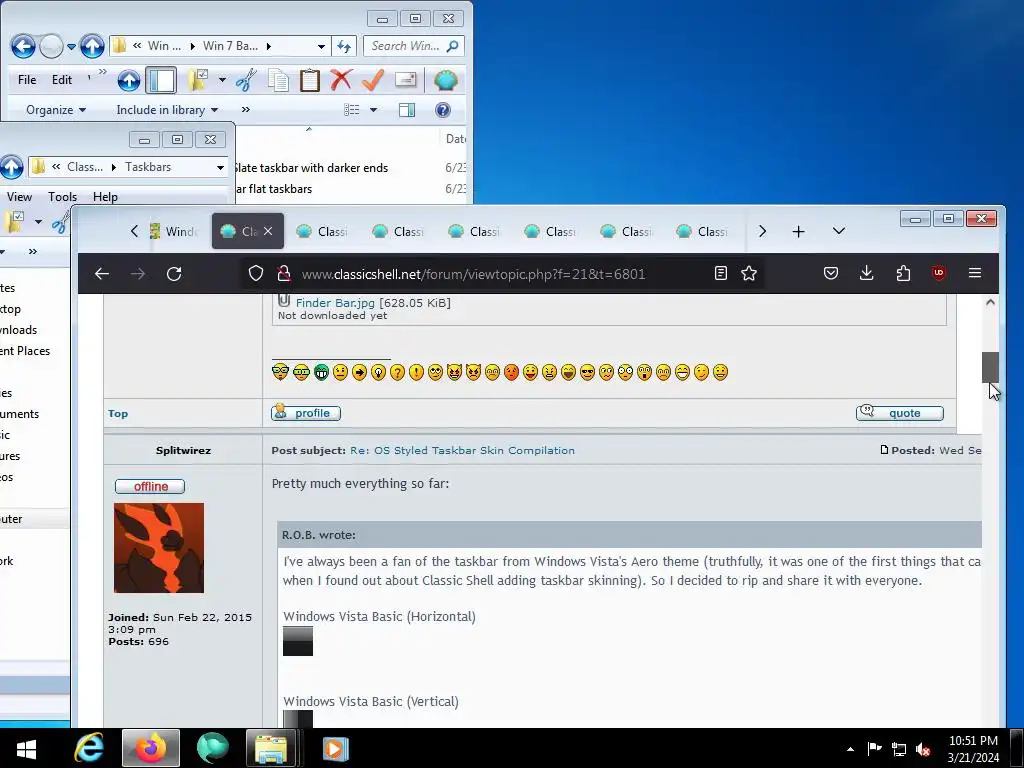Open the Save to Pocket icon

pos(831,273)
